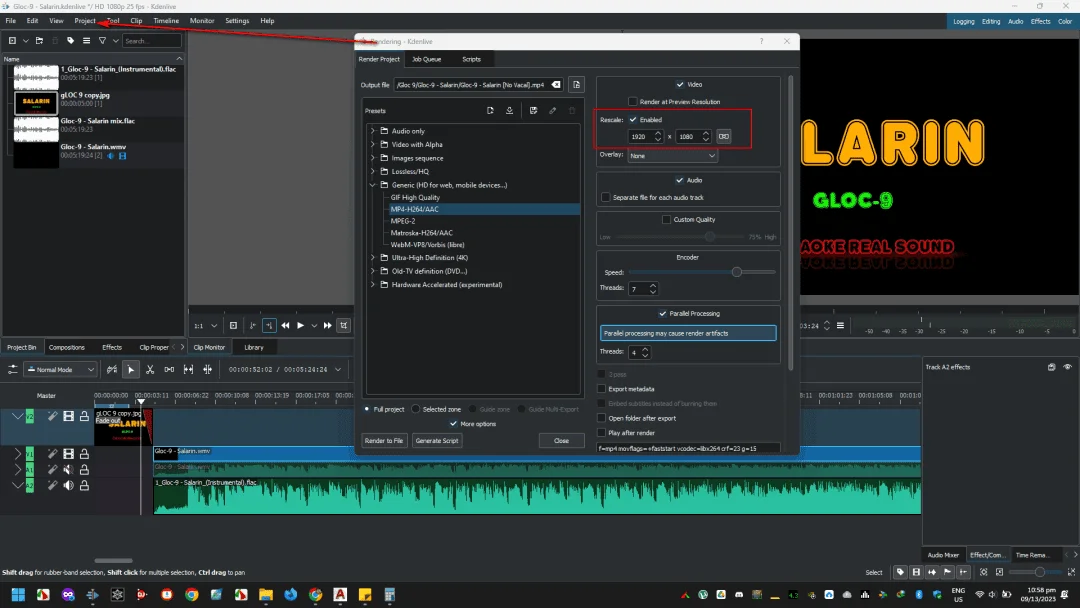Download new render presets
1080x608 pixels.
coord(509,110)
